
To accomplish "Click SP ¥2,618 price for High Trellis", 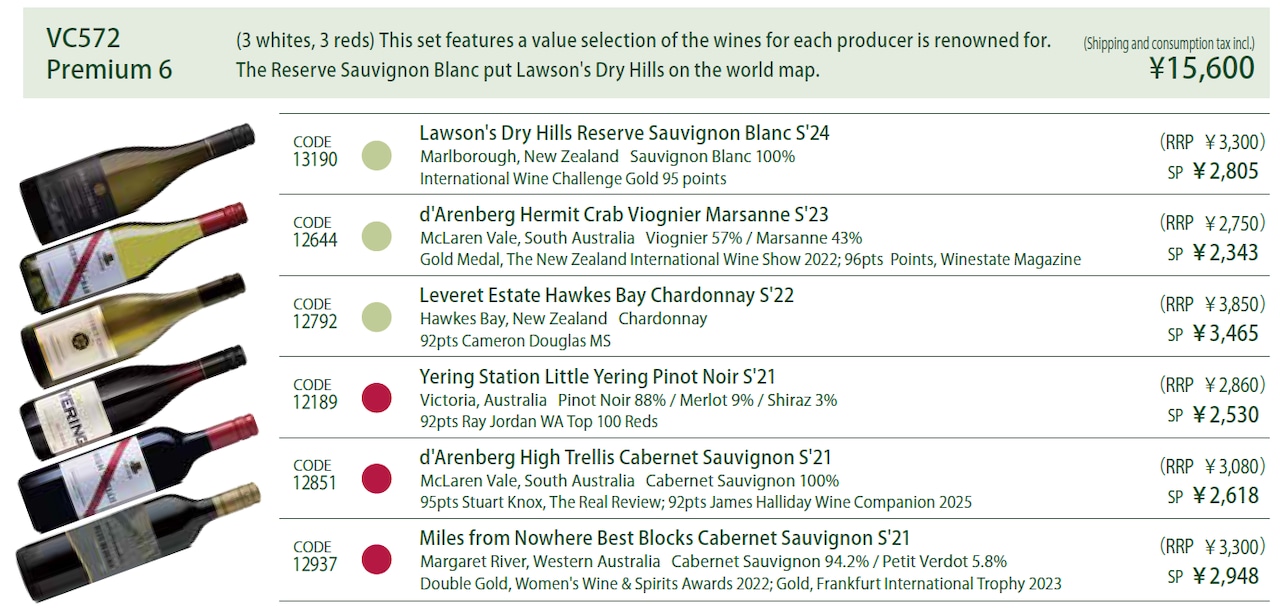I will [x=1213, y=495].
